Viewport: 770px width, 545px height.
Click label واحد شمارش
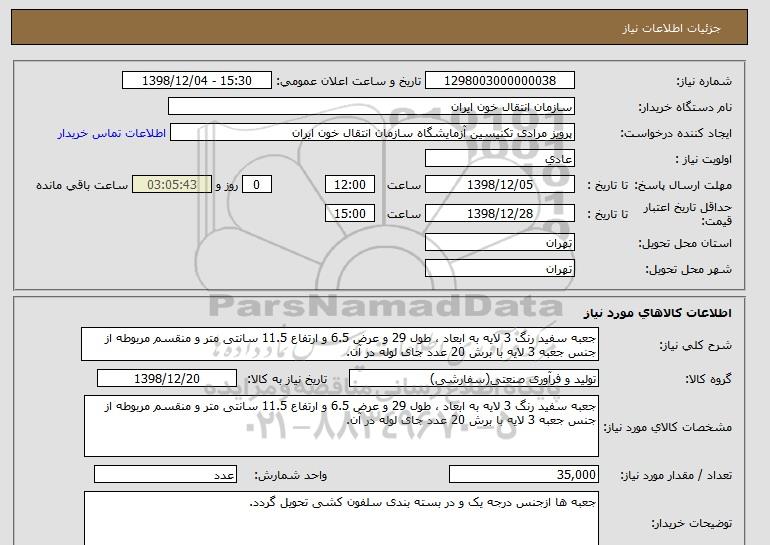click(x=290, y=475)
